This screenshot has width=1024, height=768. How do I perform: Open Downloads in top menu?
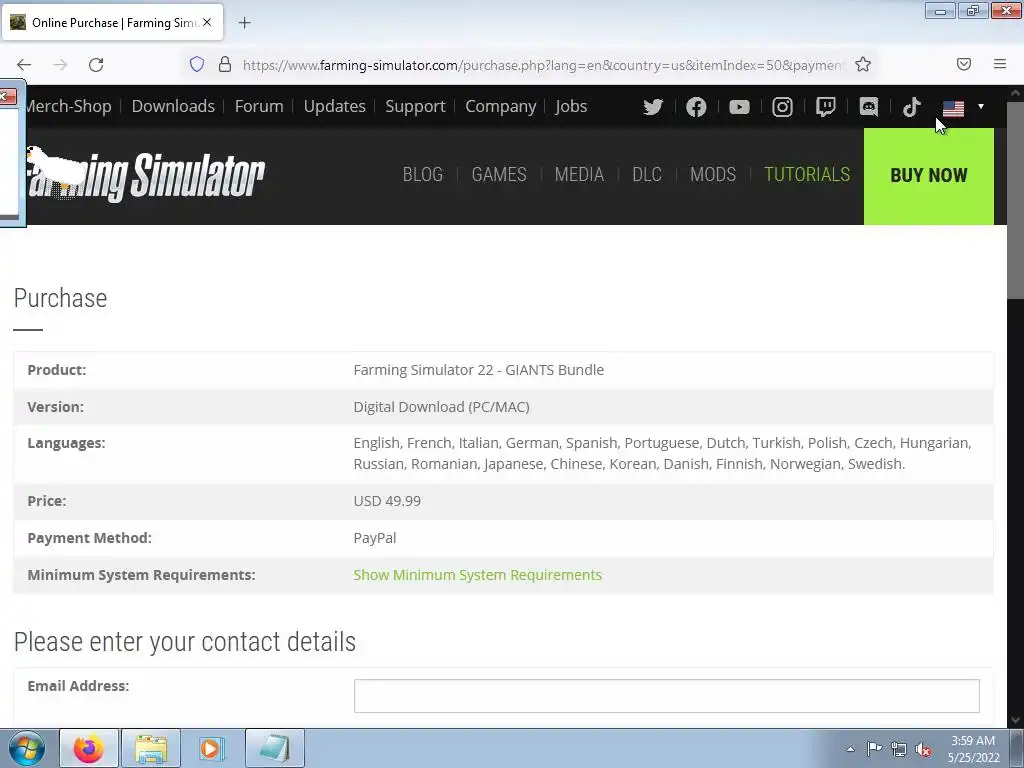coord(173,106)
